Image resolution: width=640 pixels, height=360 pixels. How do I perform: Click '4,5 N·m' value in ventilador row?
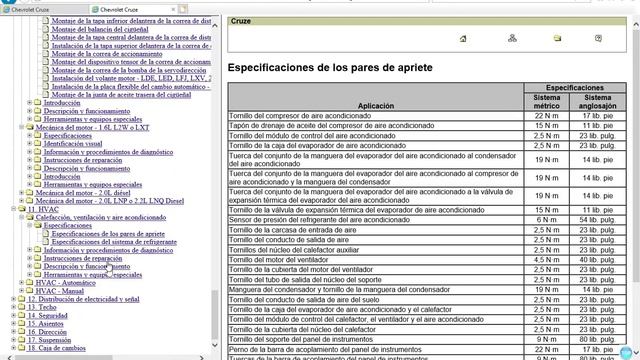[547, 260]
